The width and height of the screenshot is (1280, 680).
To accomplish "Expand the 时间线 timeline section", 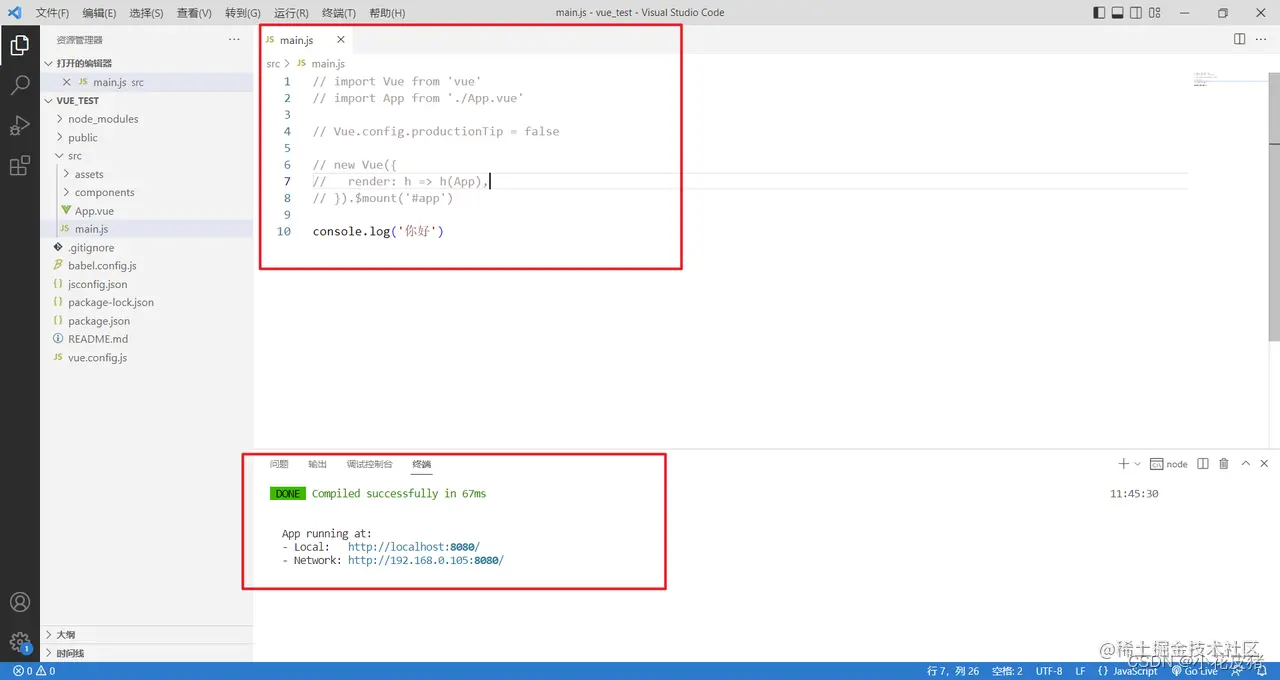I will pos(147,653).
